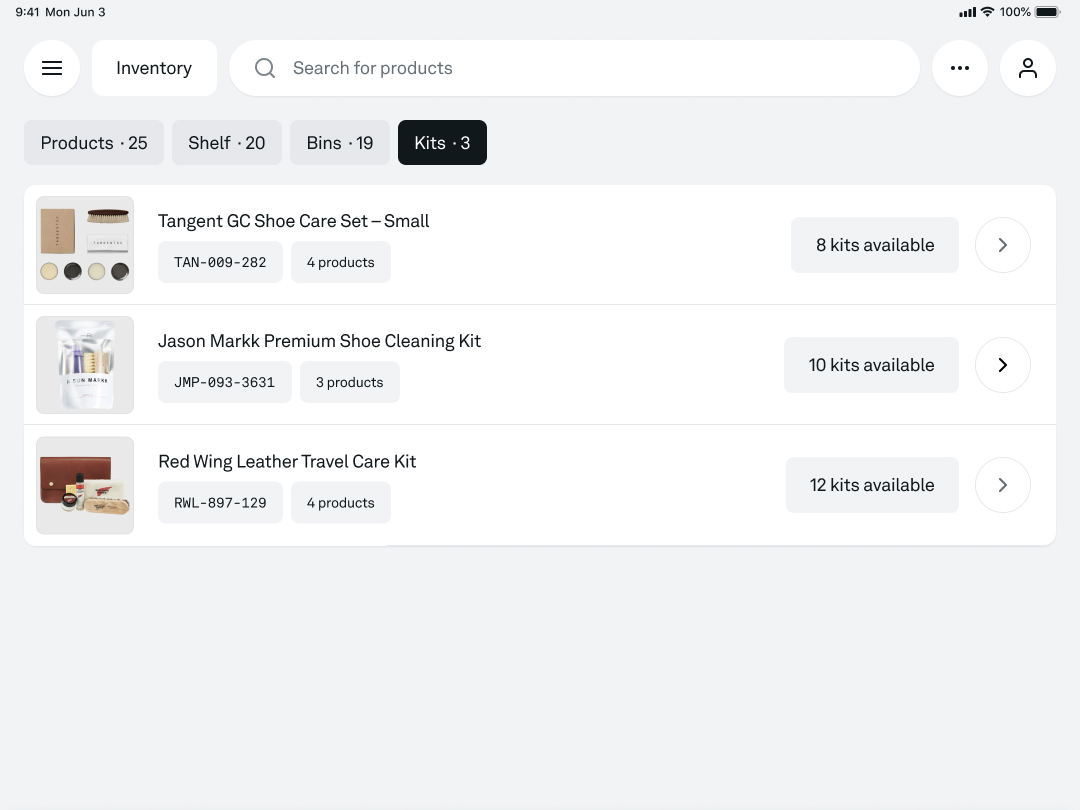
Task: Expand the Jason Markk kit with chevron arrow
Action: tap(1003, 365)
